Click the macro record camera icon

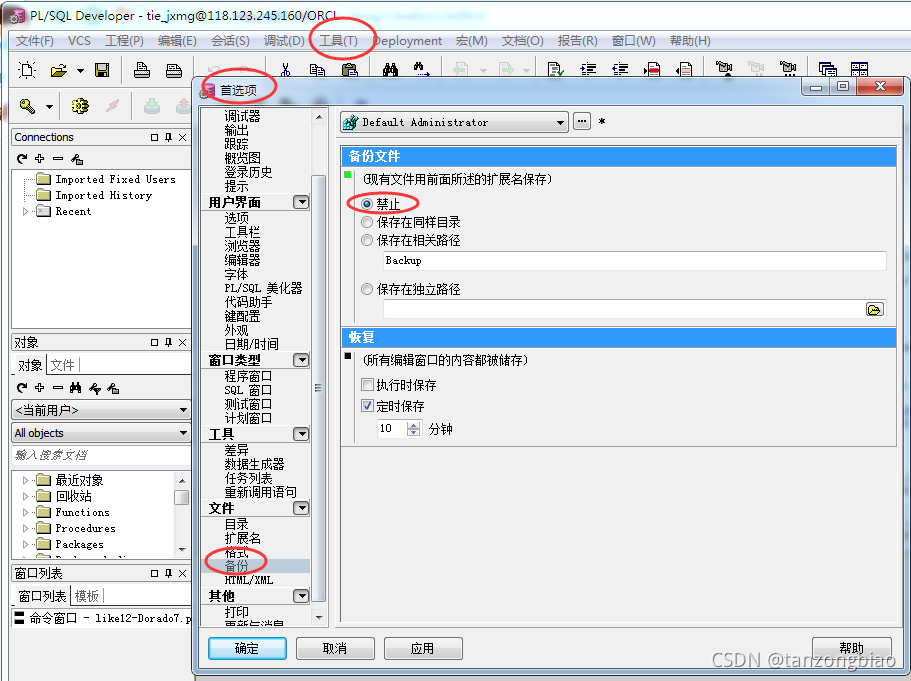tap(724, 70)
